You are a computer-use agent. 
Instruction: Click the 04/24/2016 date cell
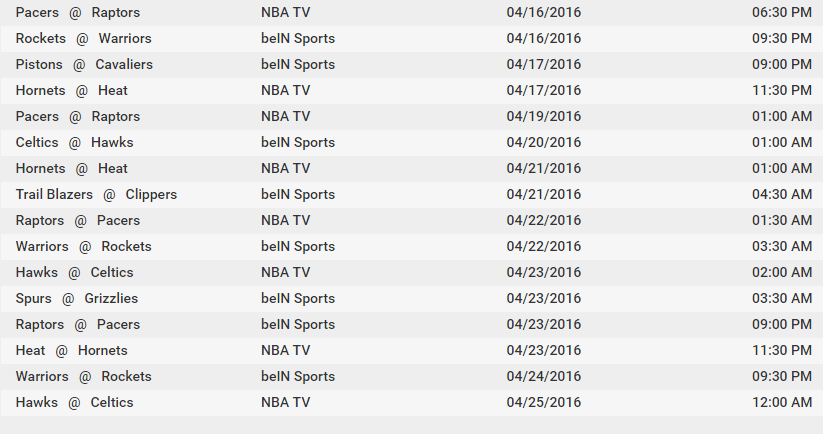pos(543,376)
